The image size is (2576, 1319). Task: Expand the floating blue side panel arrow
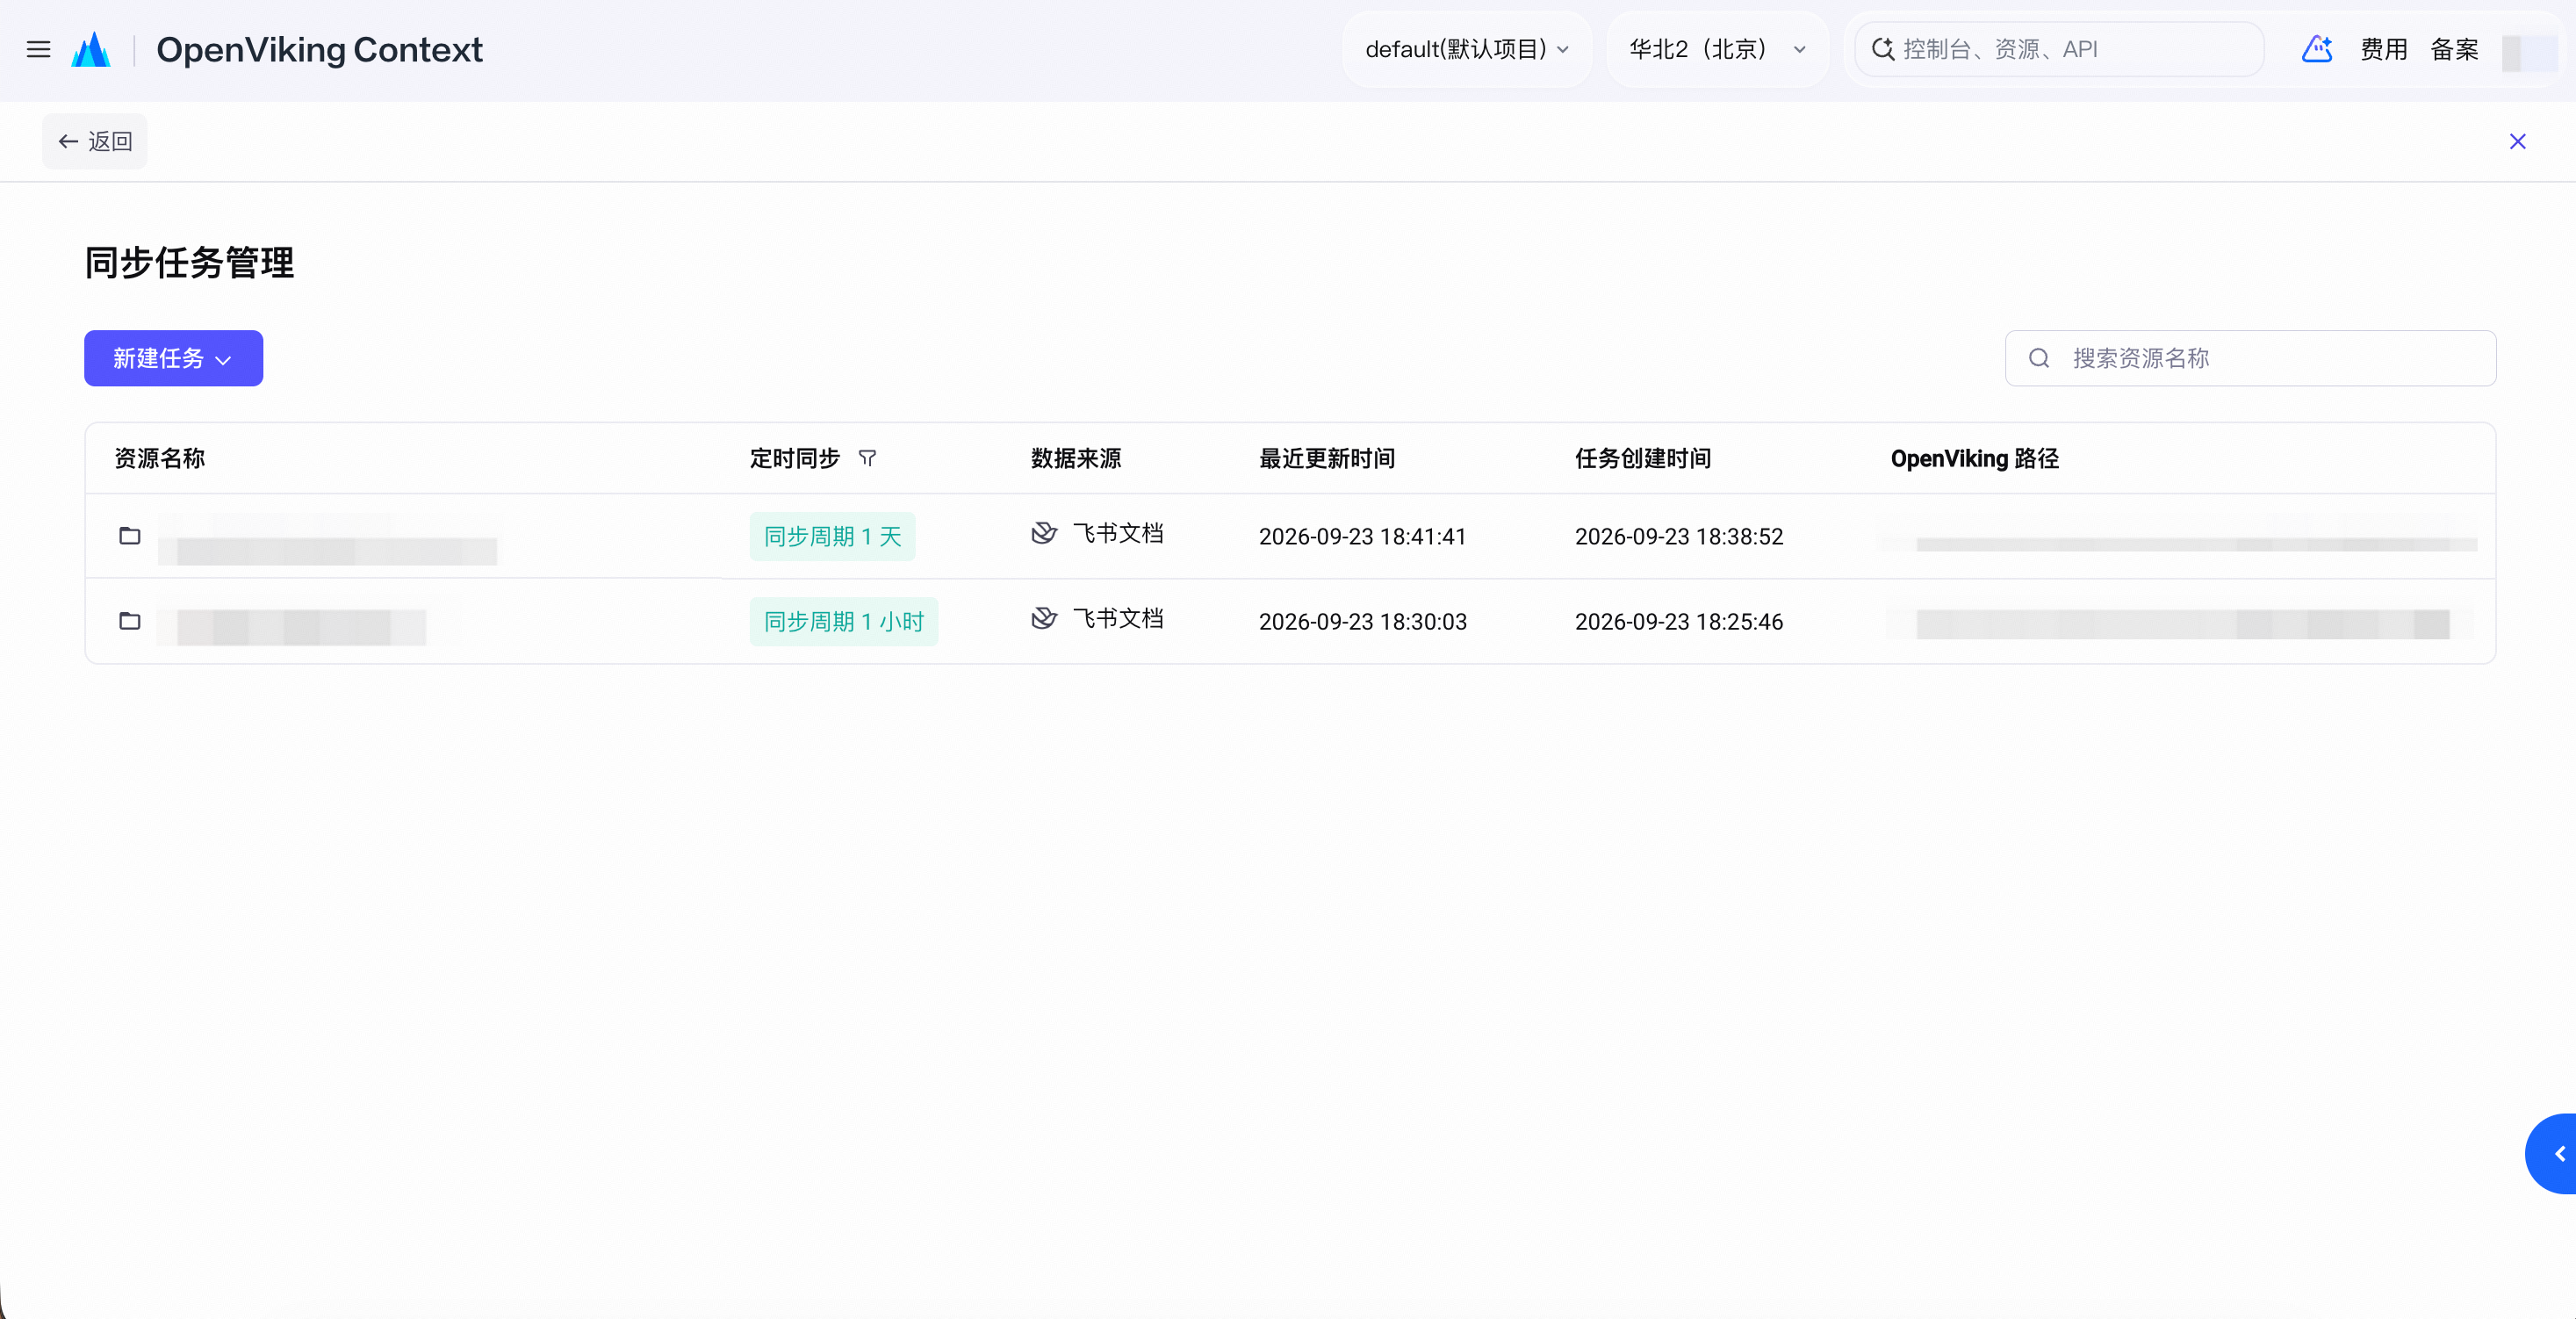(x=2553, y=1154)
